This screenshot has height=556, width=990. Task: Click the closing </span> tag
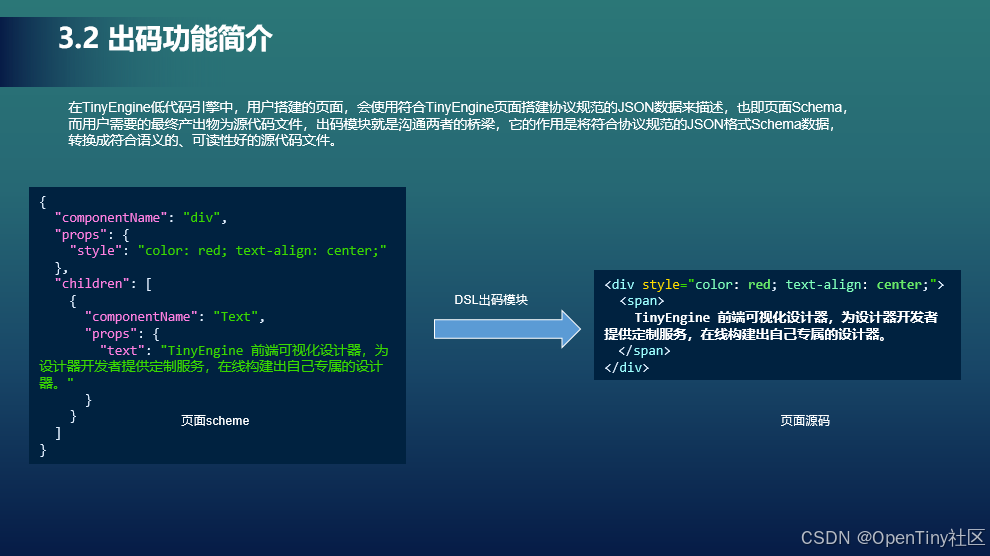pos(644,351)
